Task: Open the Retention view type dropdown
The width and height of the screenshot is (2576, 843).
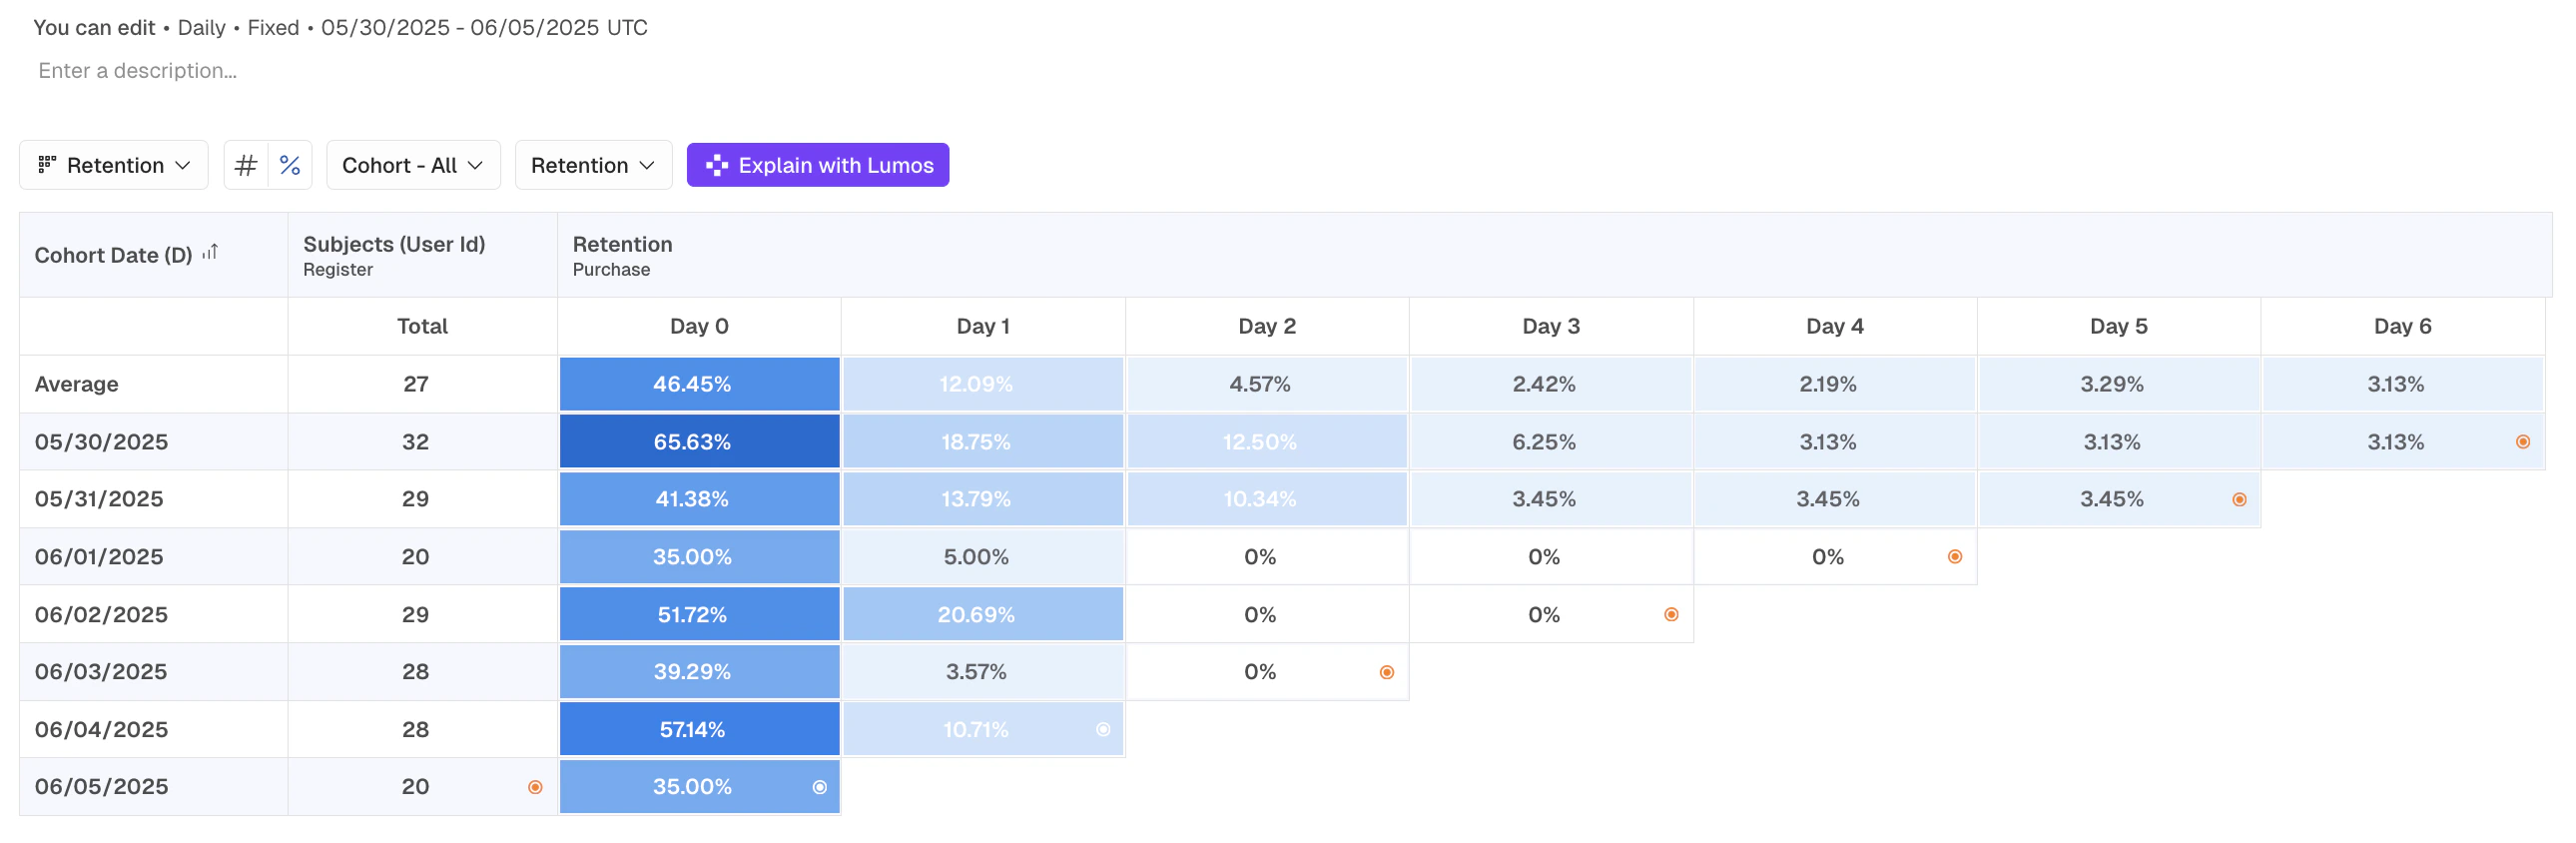Action: click(x=114, y=165)
